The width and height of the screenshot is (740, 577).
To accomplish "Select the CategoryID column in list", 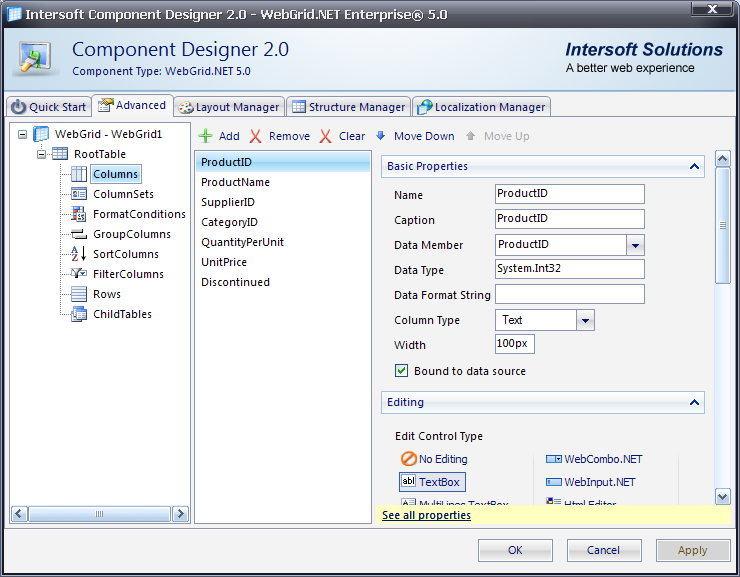I will click(x=283, y=222).
